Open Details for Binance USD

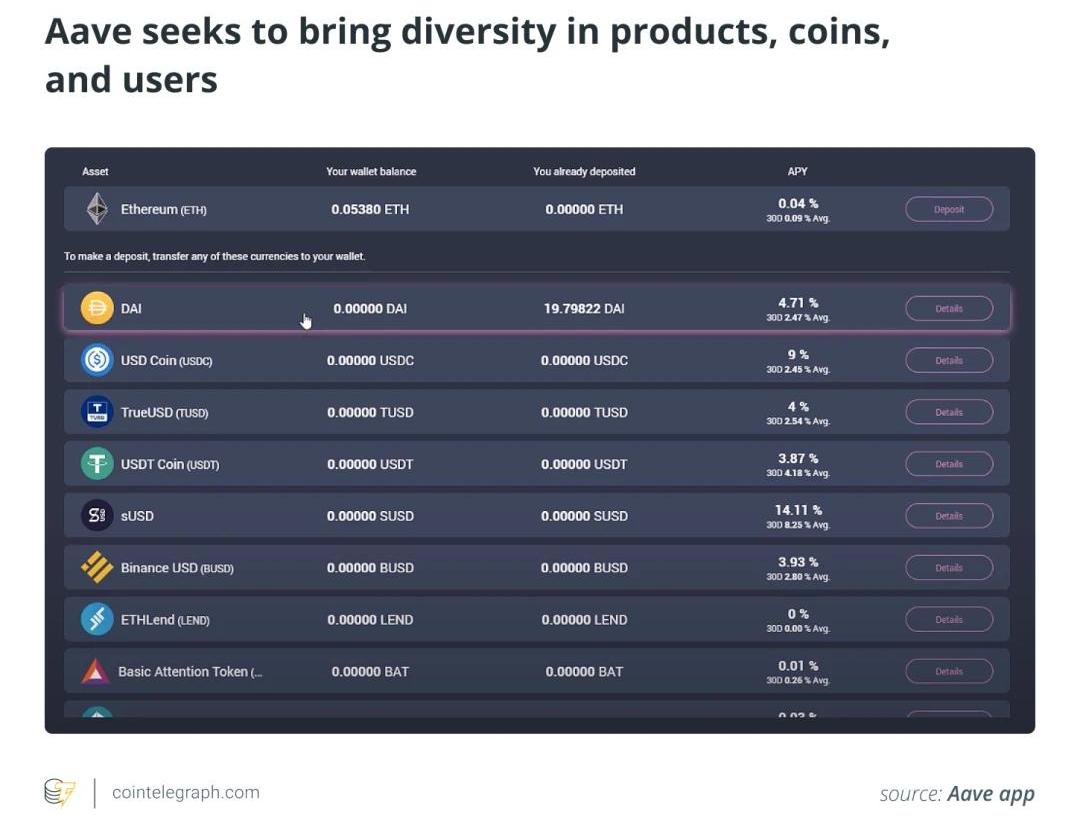(x=949, y=568)
